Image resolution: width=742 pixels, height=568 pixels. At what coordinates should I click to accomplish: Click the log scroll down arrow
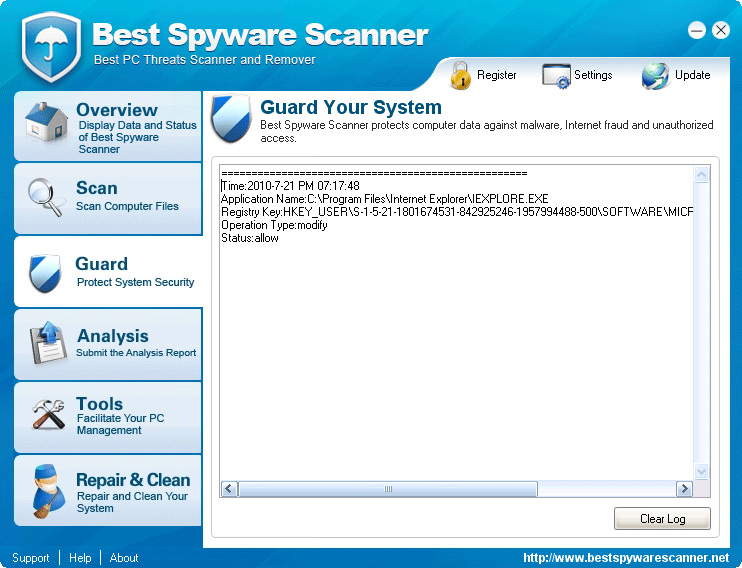pos(701,471)
